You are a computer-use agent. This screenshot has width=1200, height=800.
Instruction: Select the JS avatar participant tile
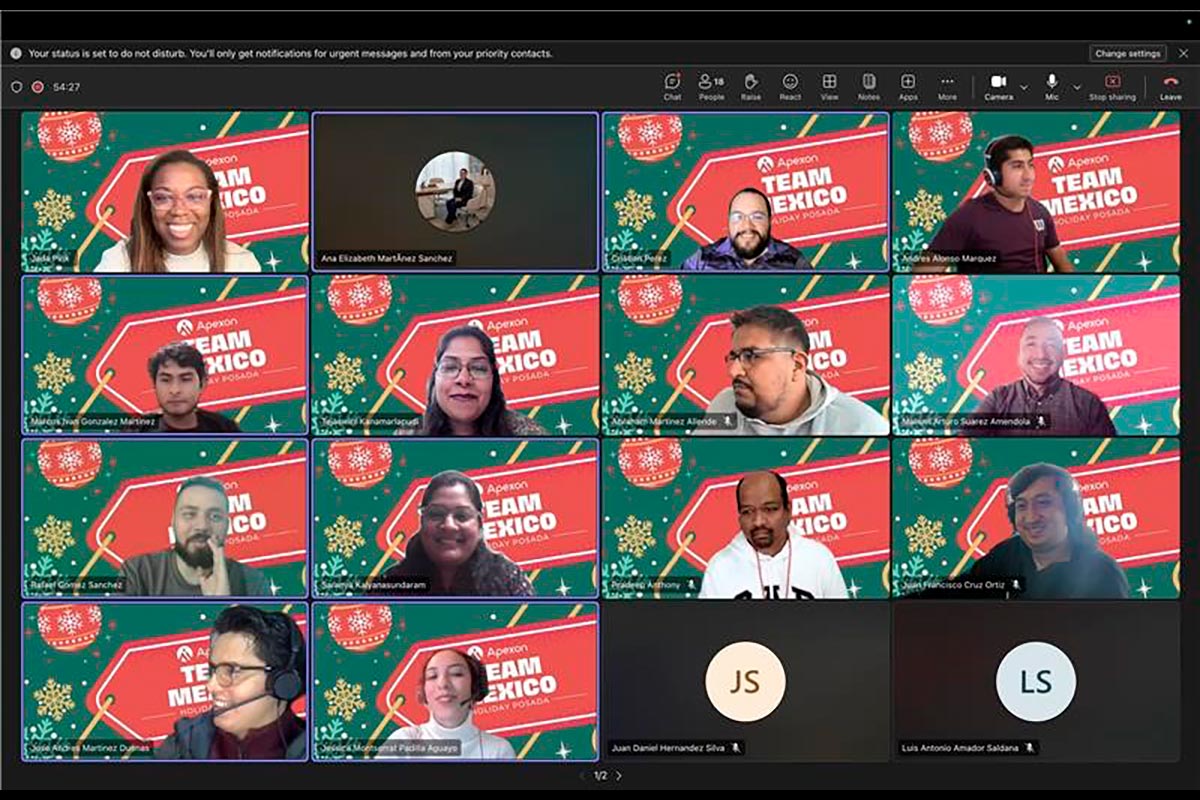click(745, 681)
